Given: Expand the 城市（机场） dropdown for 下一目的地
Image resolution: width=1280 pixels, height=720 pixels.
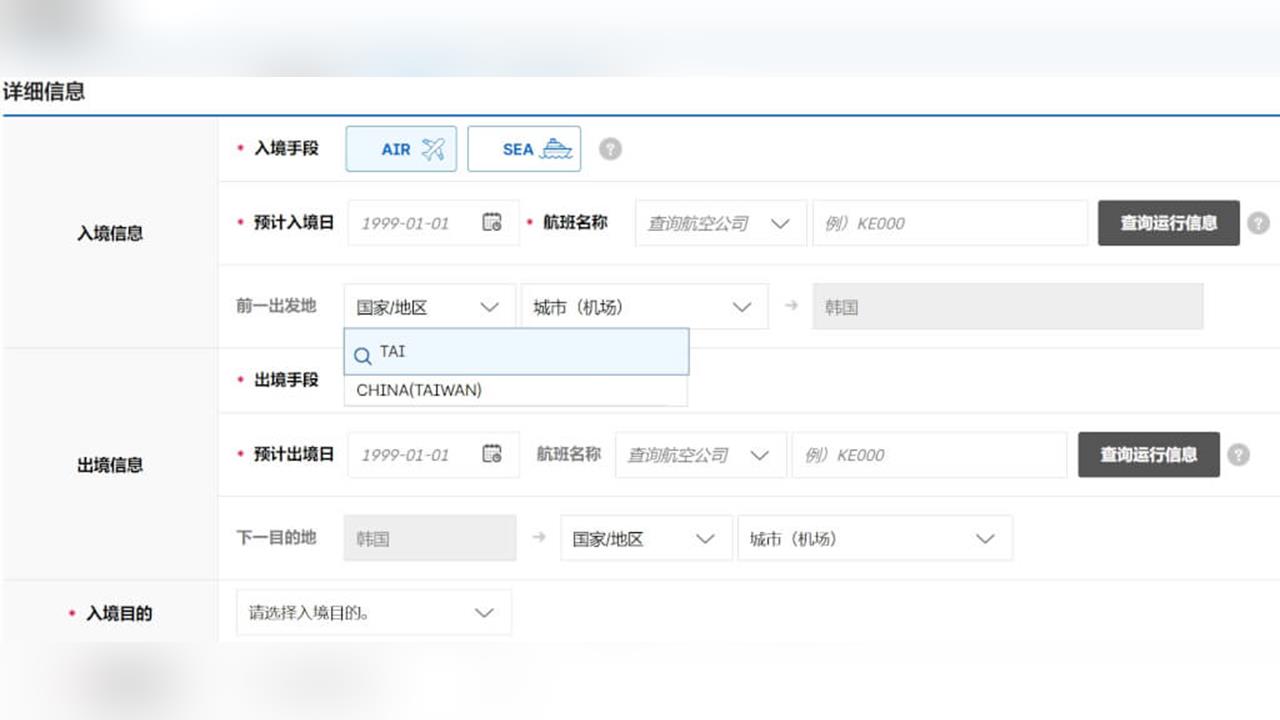Looking at the screenshot, I should (x=875, y=538).
